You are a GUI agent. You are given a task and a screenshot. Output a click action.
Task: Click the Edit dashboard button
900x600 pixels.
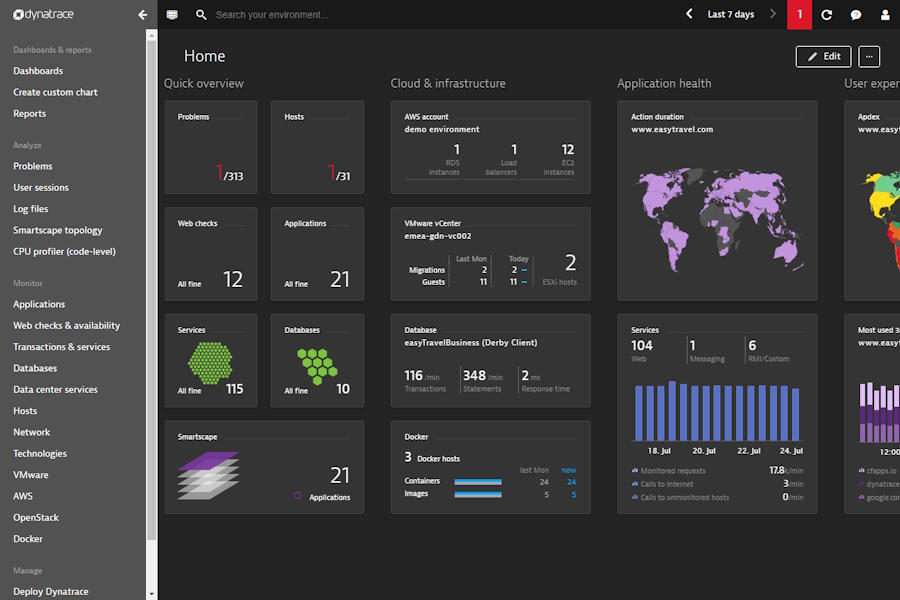coord(823,56)
